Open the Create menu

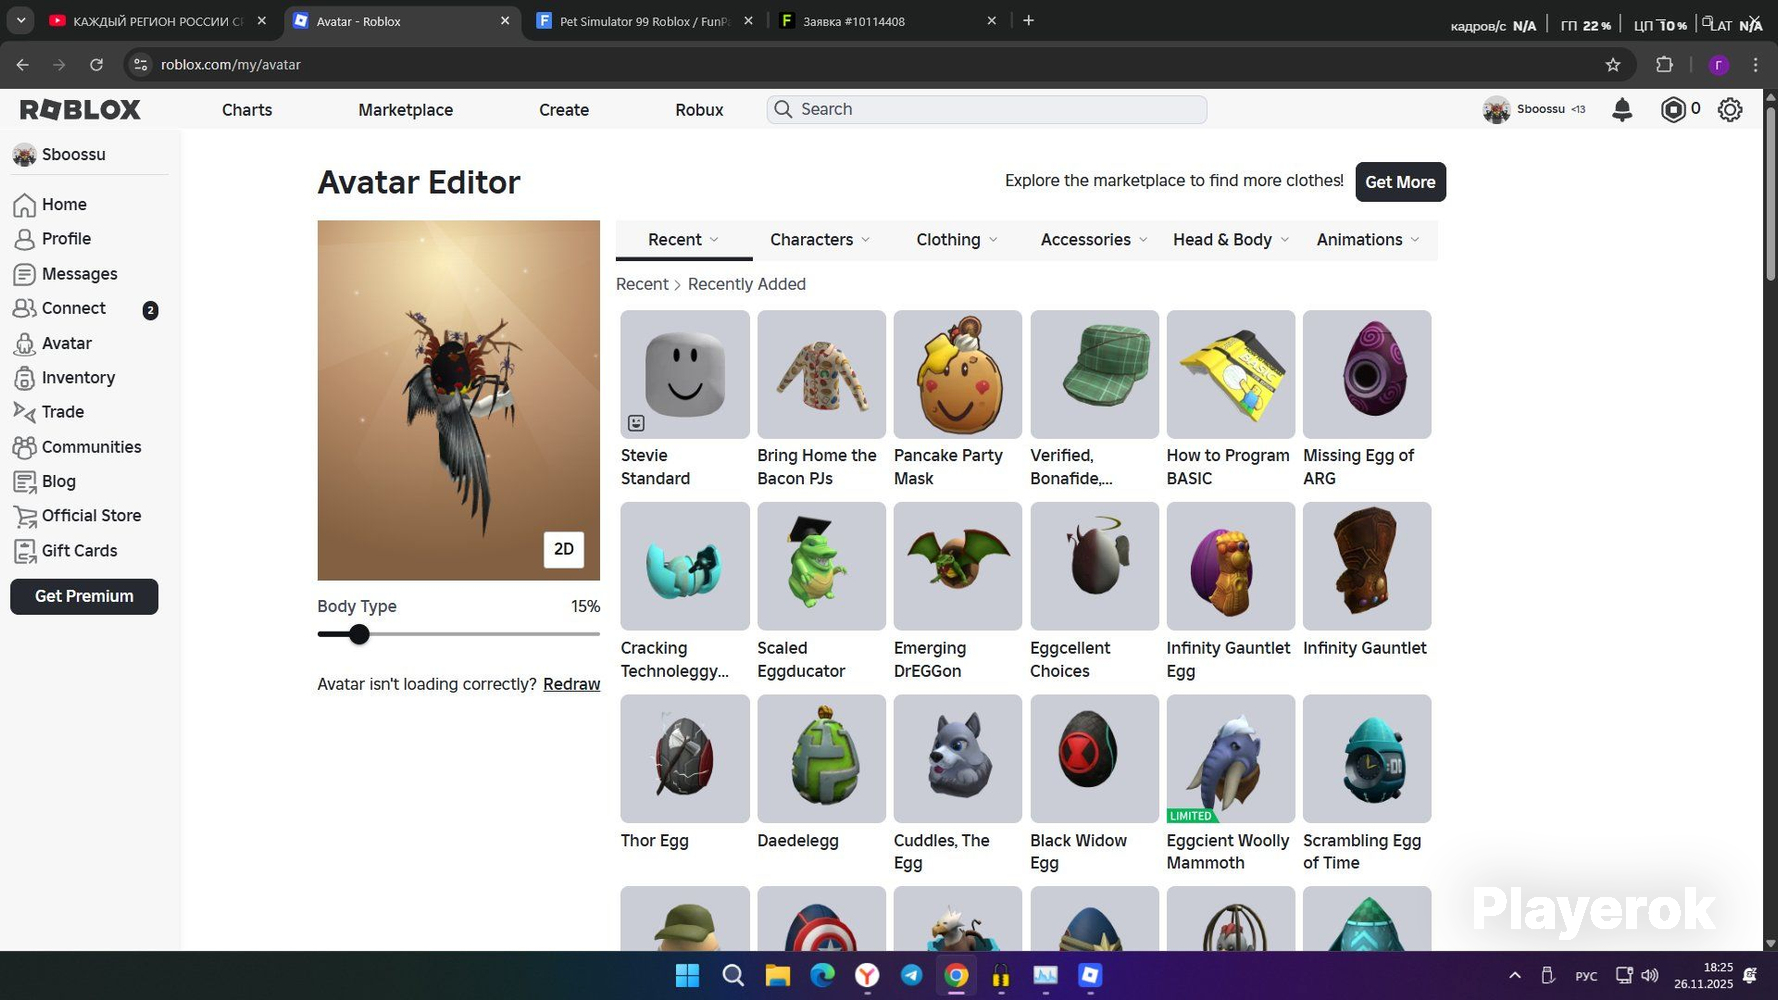(564, 110)
